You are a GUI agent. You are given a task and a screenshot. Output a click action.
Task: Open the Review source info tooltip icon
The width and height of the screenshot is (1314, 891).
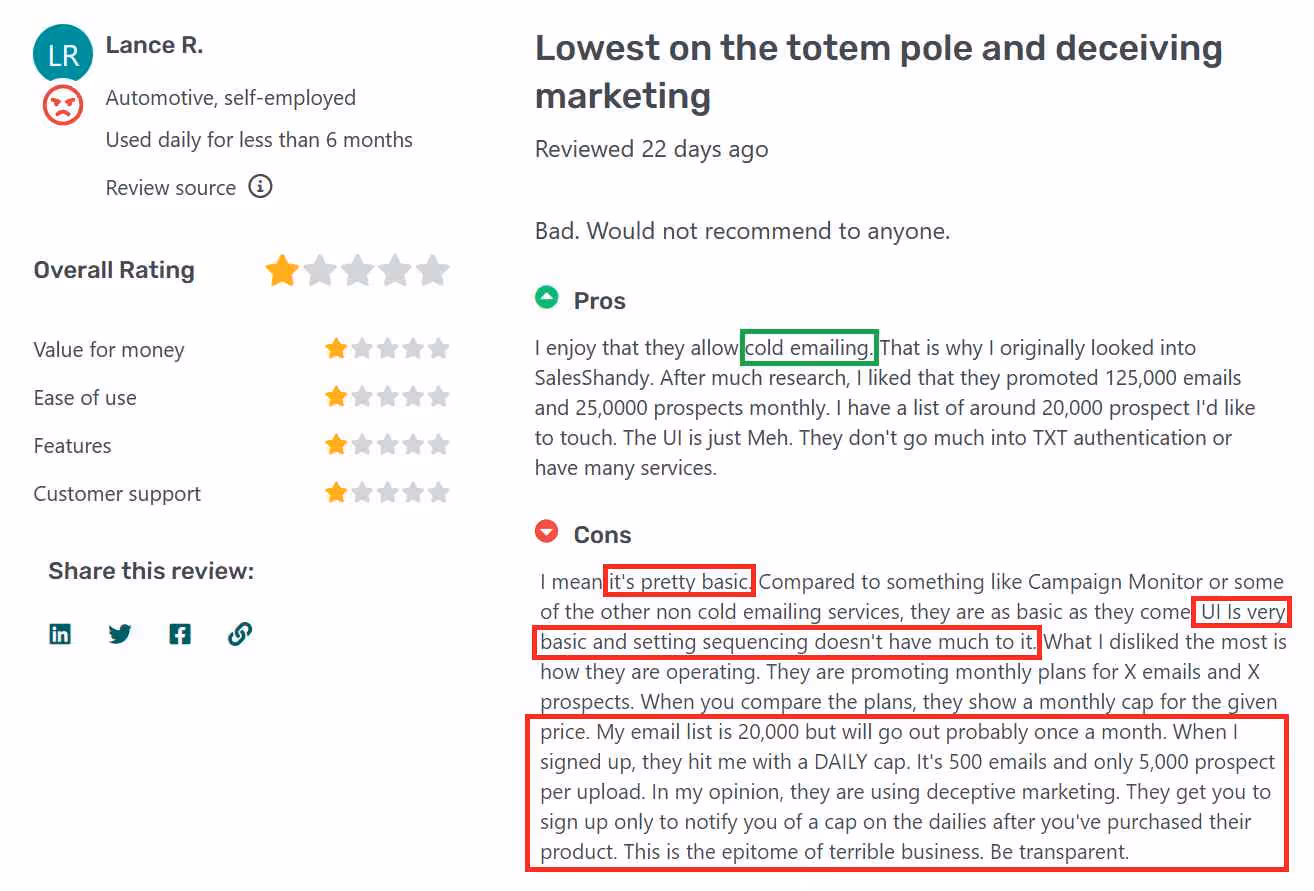259,186
